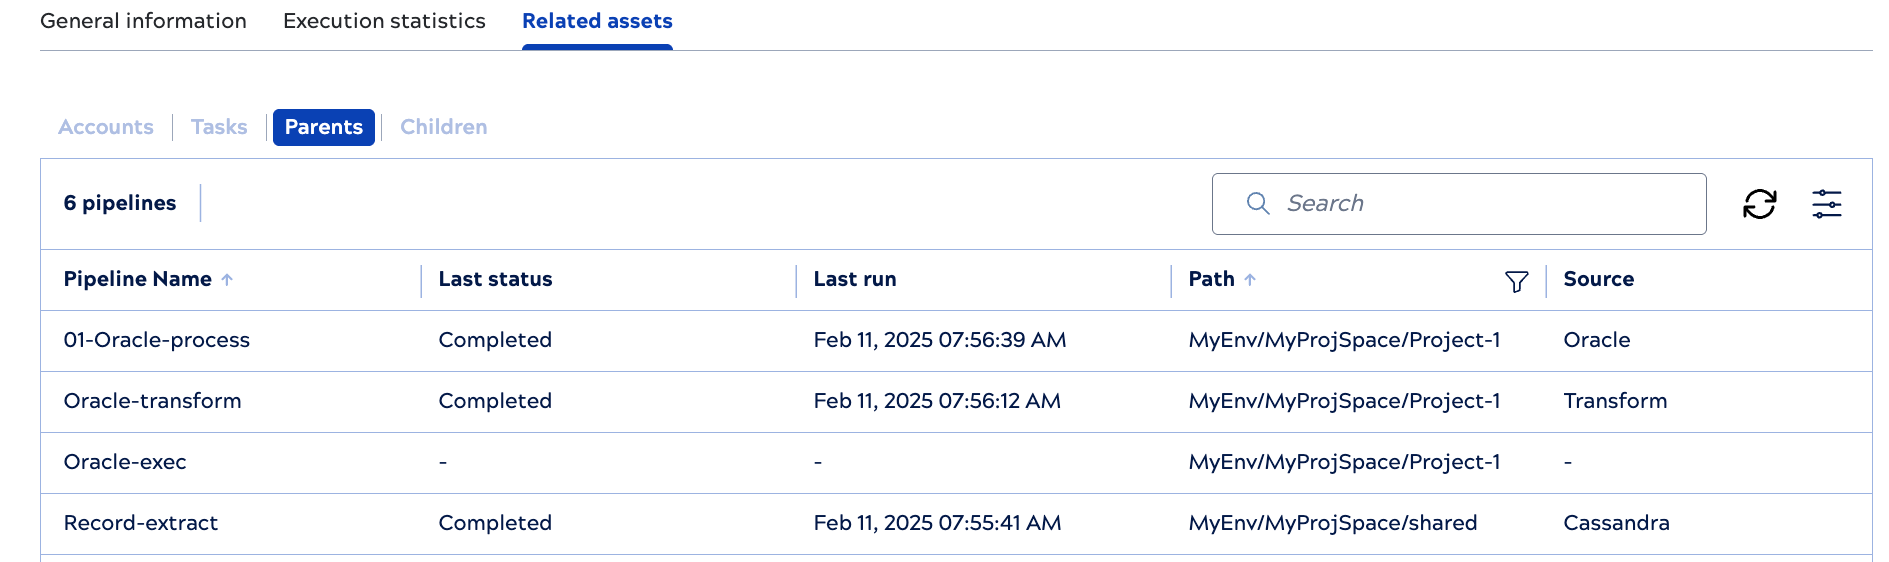
Task: Open the Execution statistics tab
Action: click(384, 21)
